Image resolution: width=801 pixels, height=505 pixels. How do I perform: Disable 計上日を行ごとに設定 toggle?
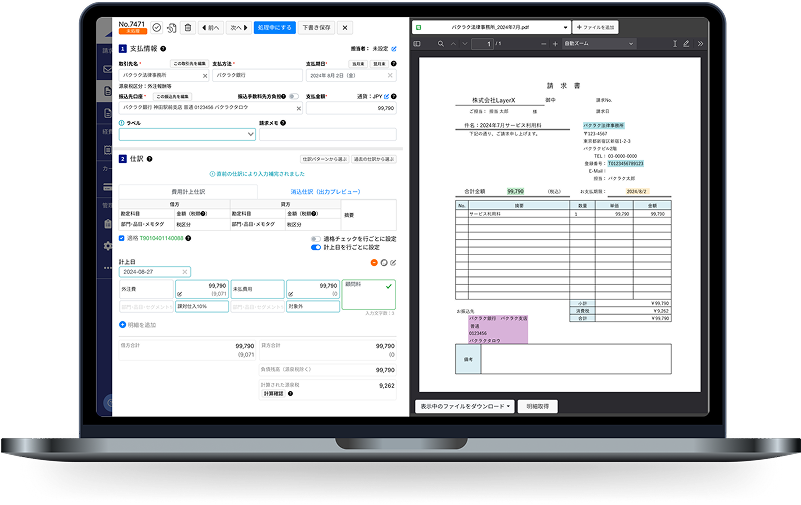316,247
